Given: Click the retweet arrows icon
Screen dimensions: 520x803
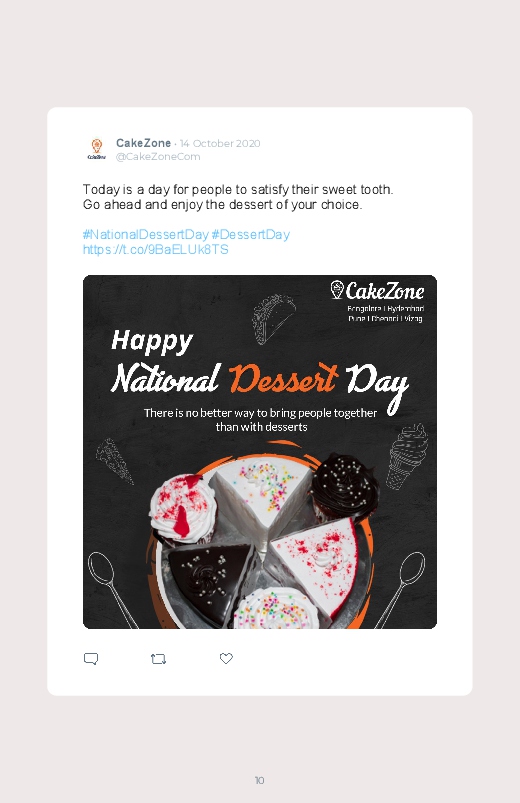Looking at the screenshot, I should pos(158,659).
